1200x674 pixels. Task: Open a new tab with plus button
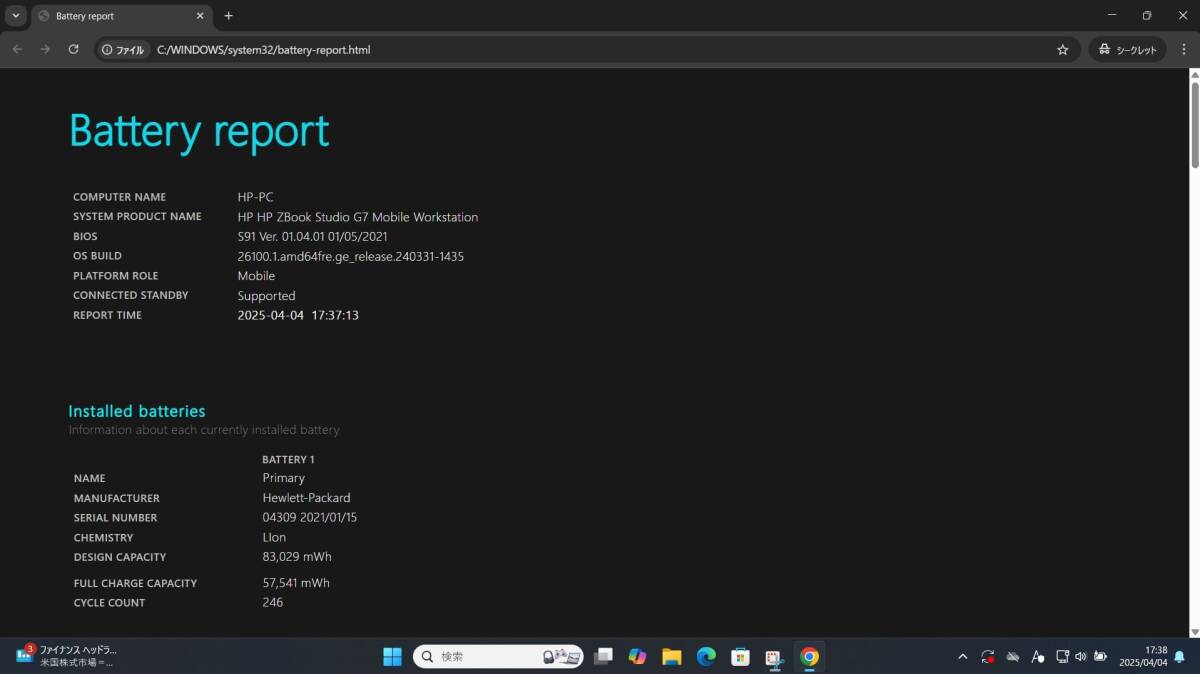coord(228,16)
